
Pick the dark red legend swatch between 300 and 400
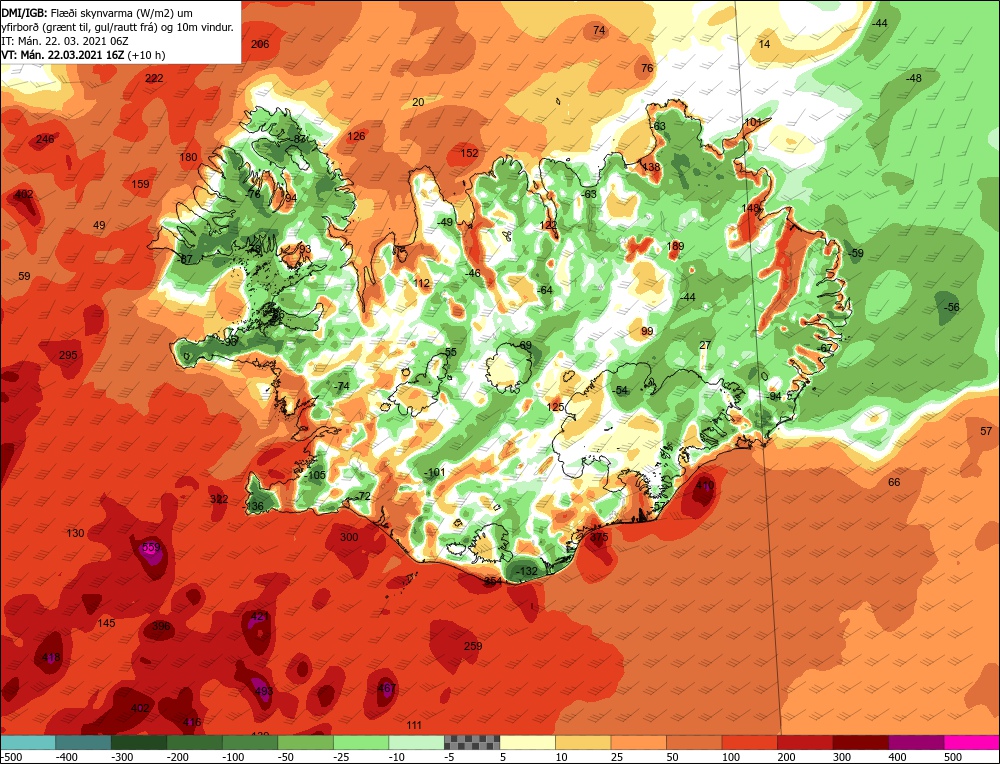(x=861, y=742)
